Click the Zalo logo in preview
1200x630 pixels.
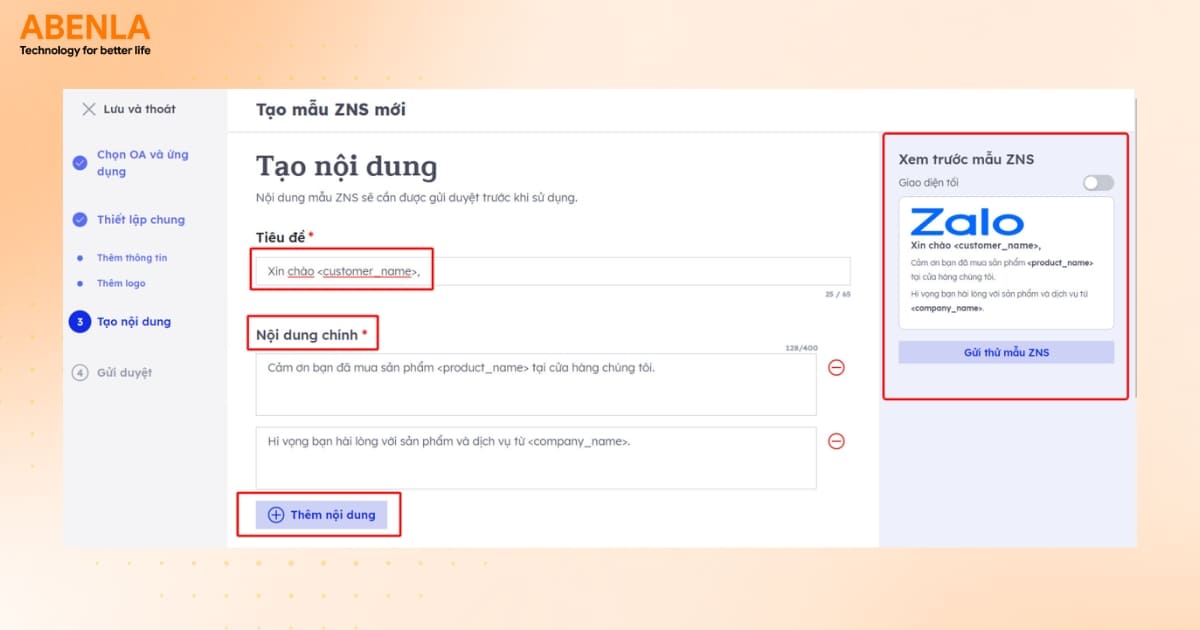point(967,221)
